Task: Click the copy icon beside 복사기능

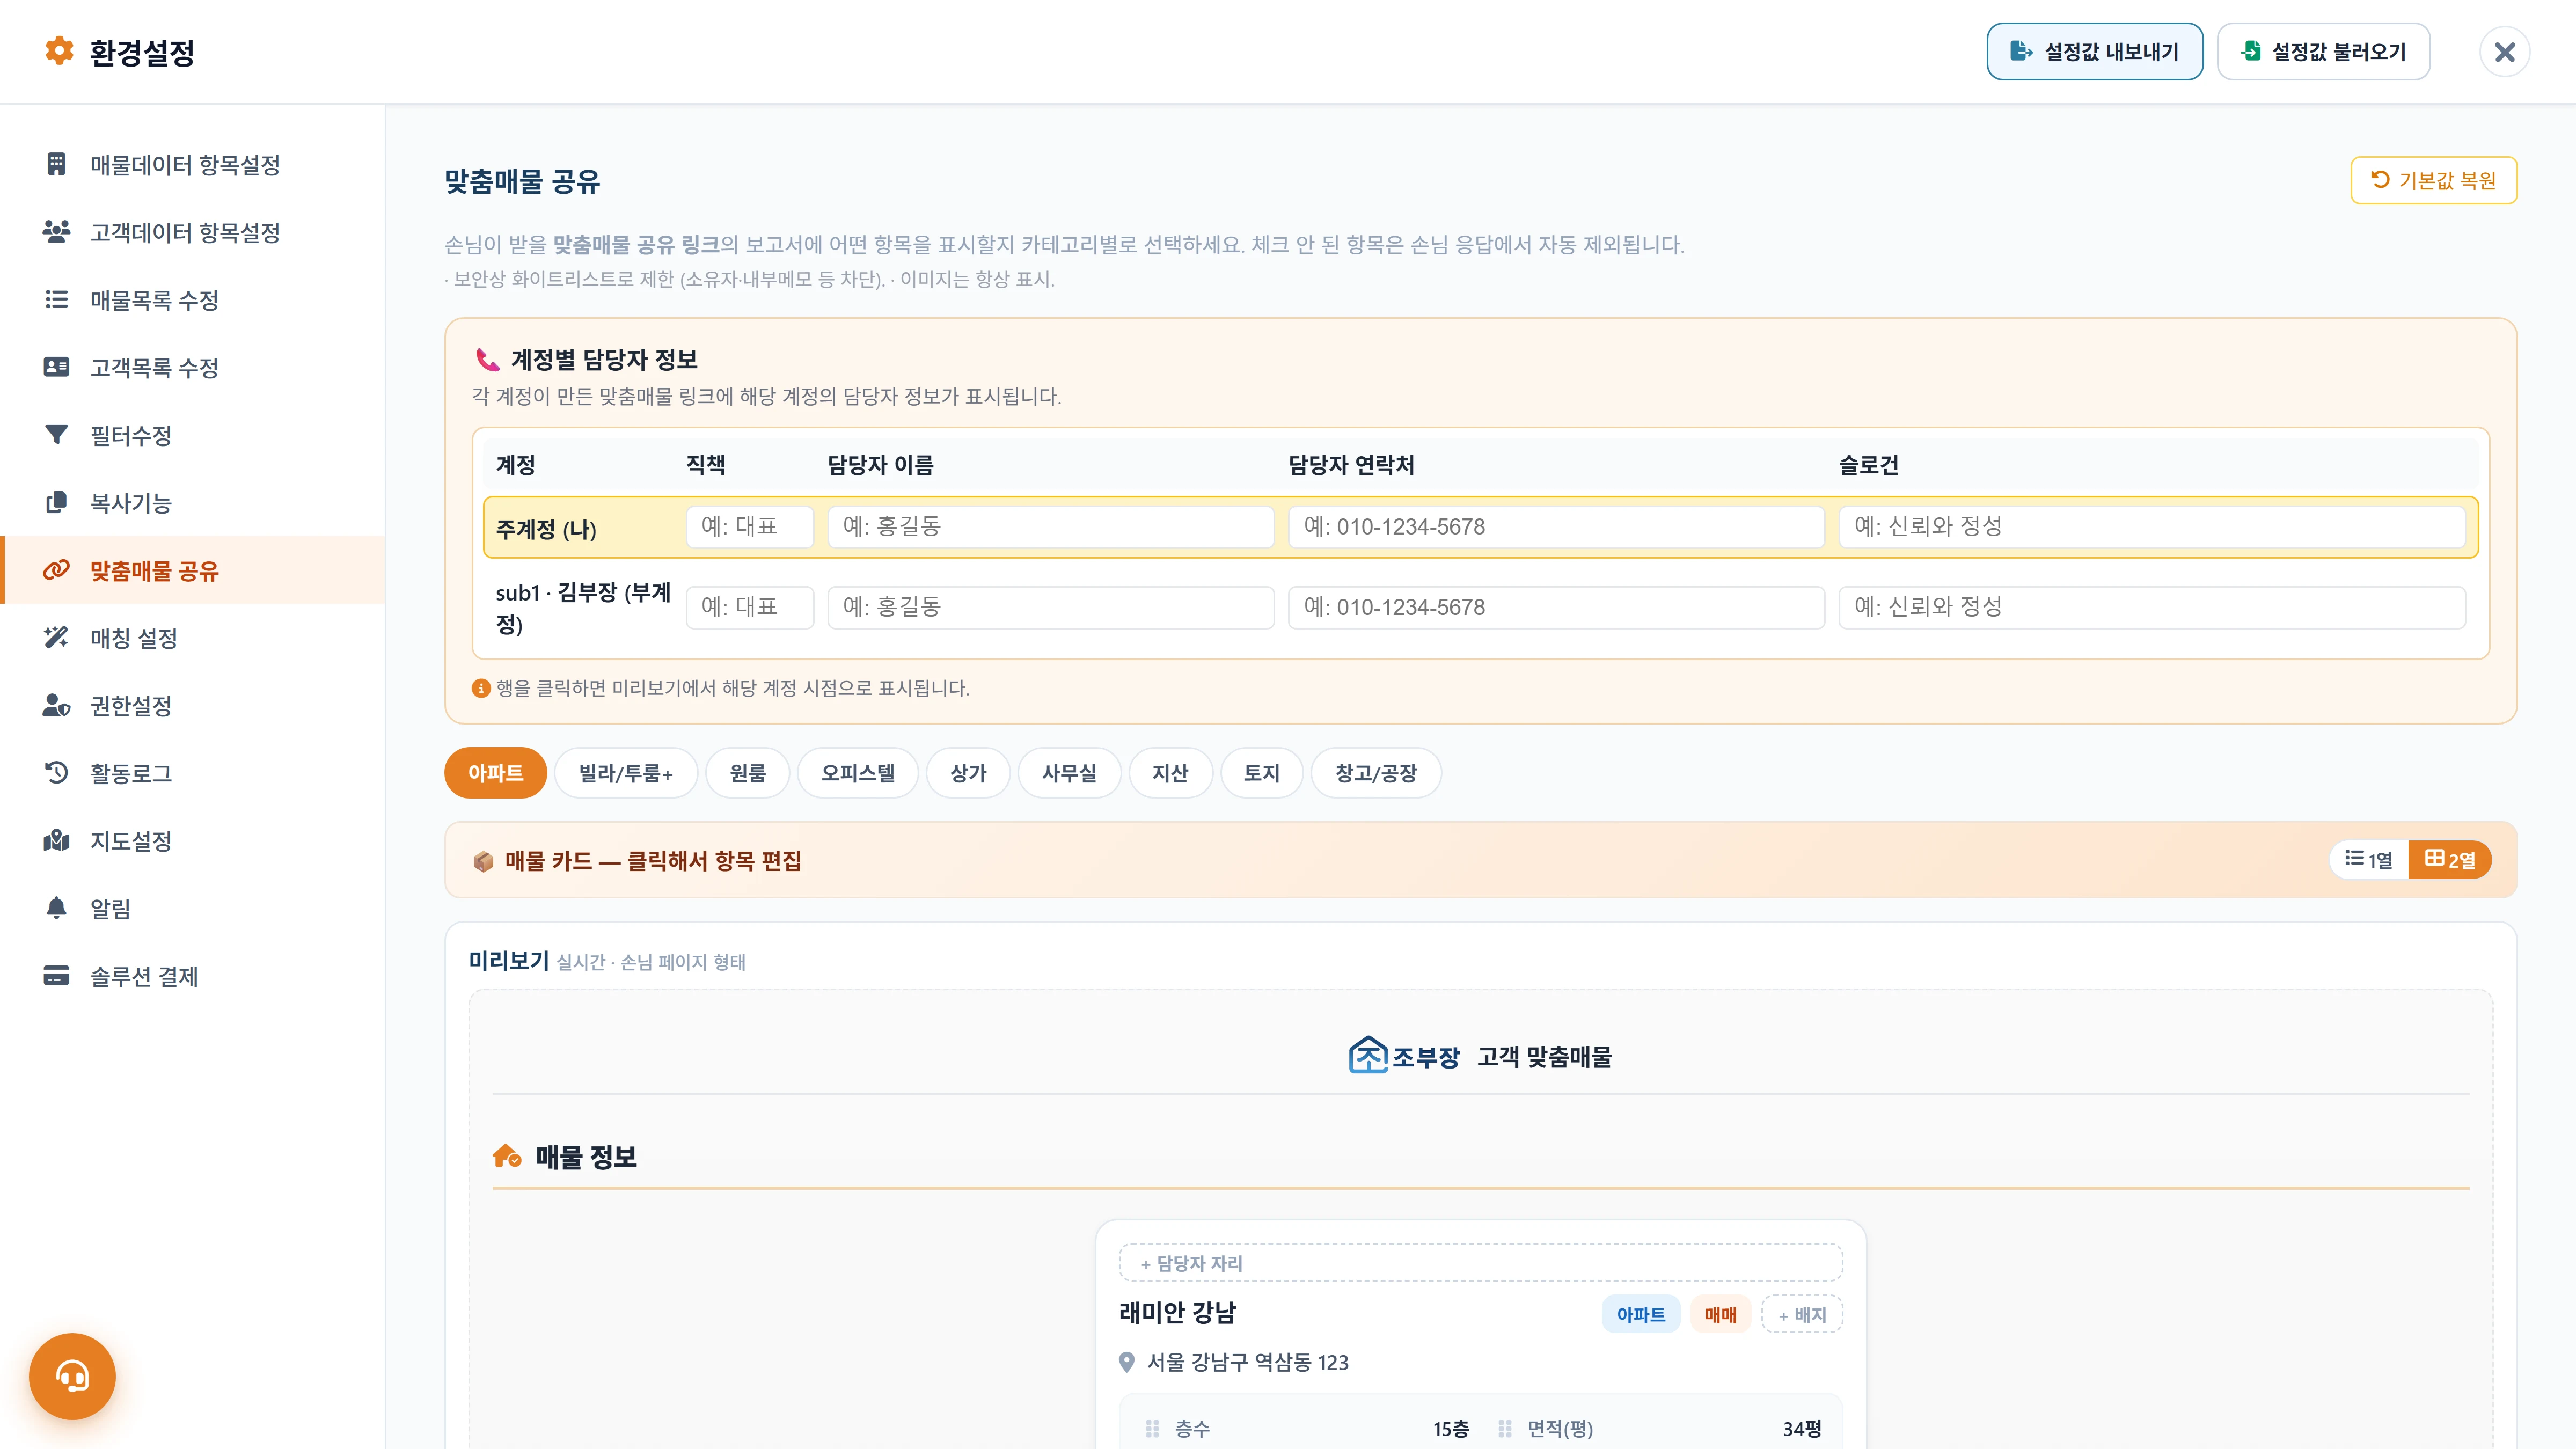Action: [x=56, y=502]
